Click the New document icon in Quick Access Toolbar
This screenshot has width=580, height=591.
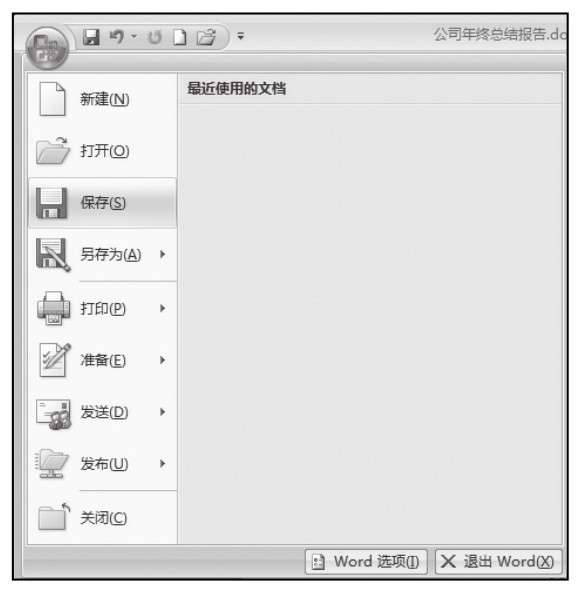(179, 37)
